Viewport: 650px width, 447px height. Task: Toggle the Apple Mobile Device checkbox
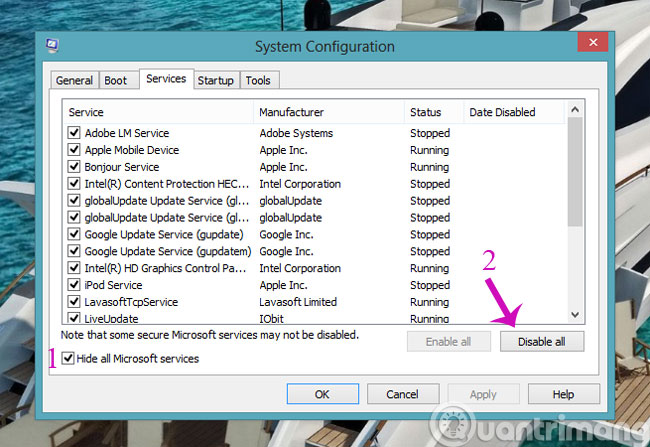(74, 150)
